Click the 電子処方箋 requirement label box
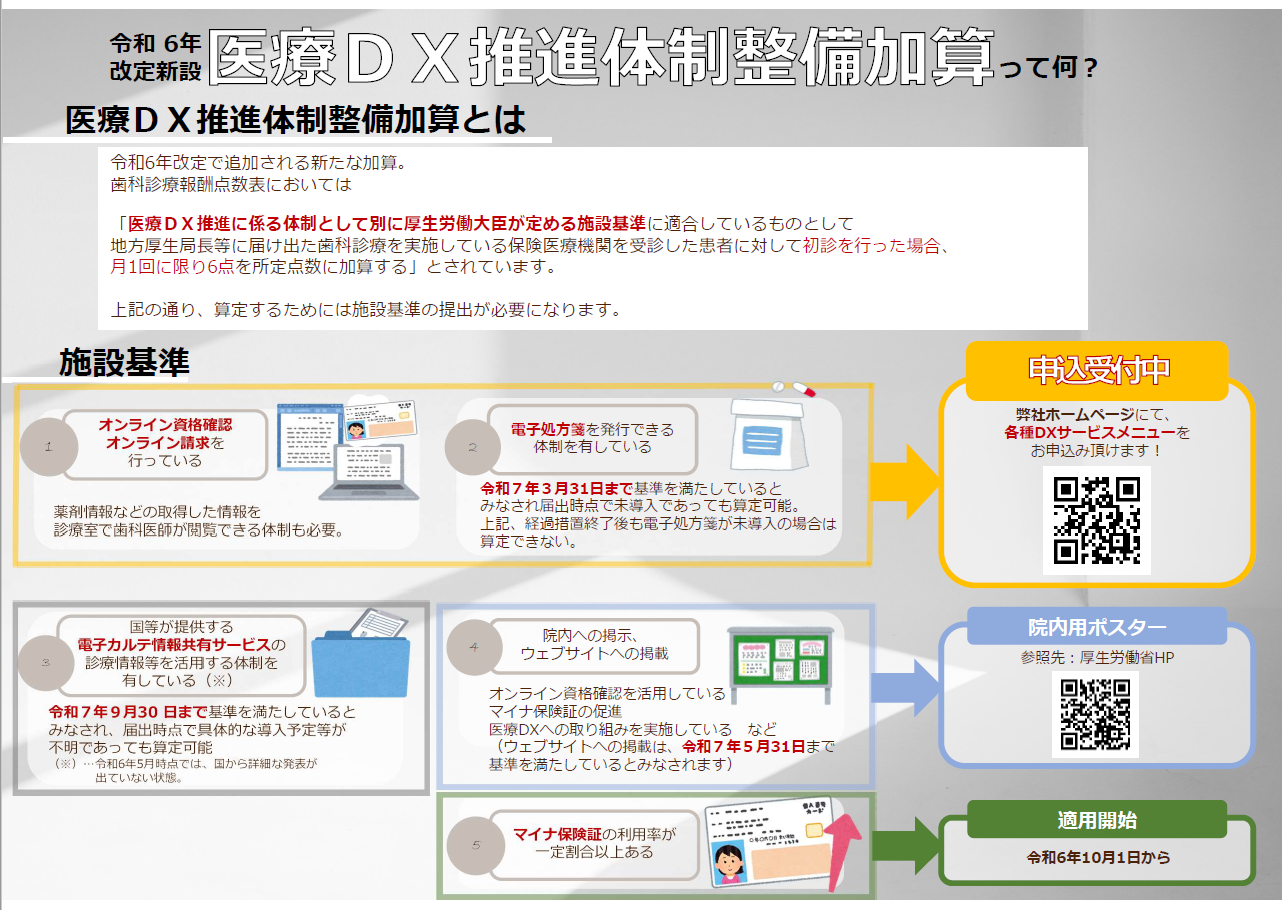Viewport: 1282px width, 910px height. click(592, 438)
